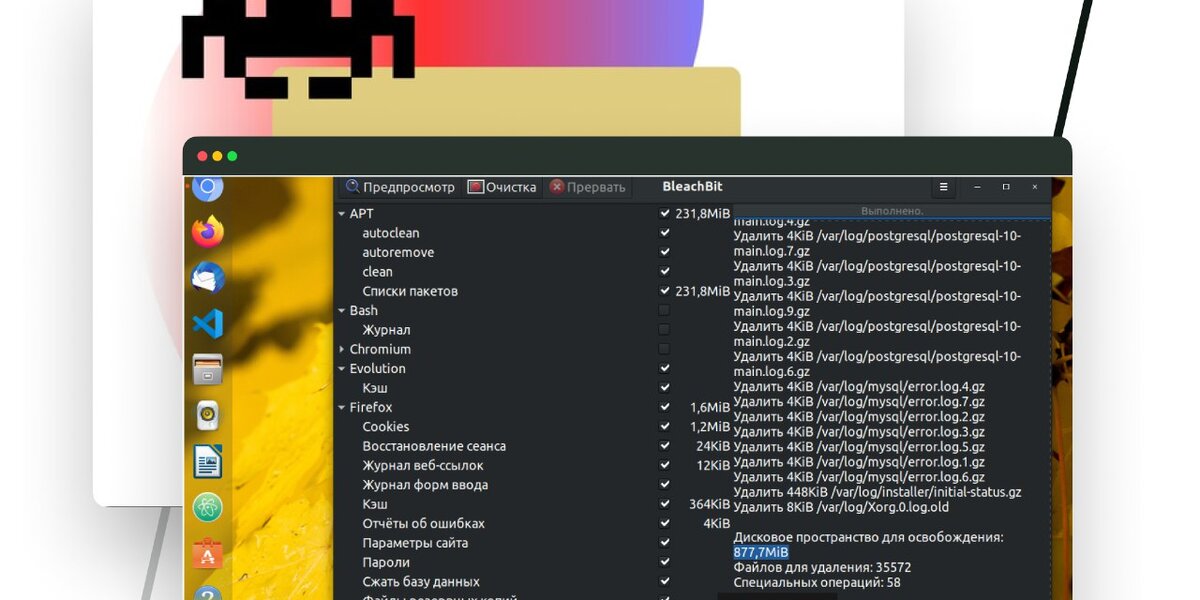Click the 24KiB size value
This screenshot has height=600, width=1200.
(713, 446)
